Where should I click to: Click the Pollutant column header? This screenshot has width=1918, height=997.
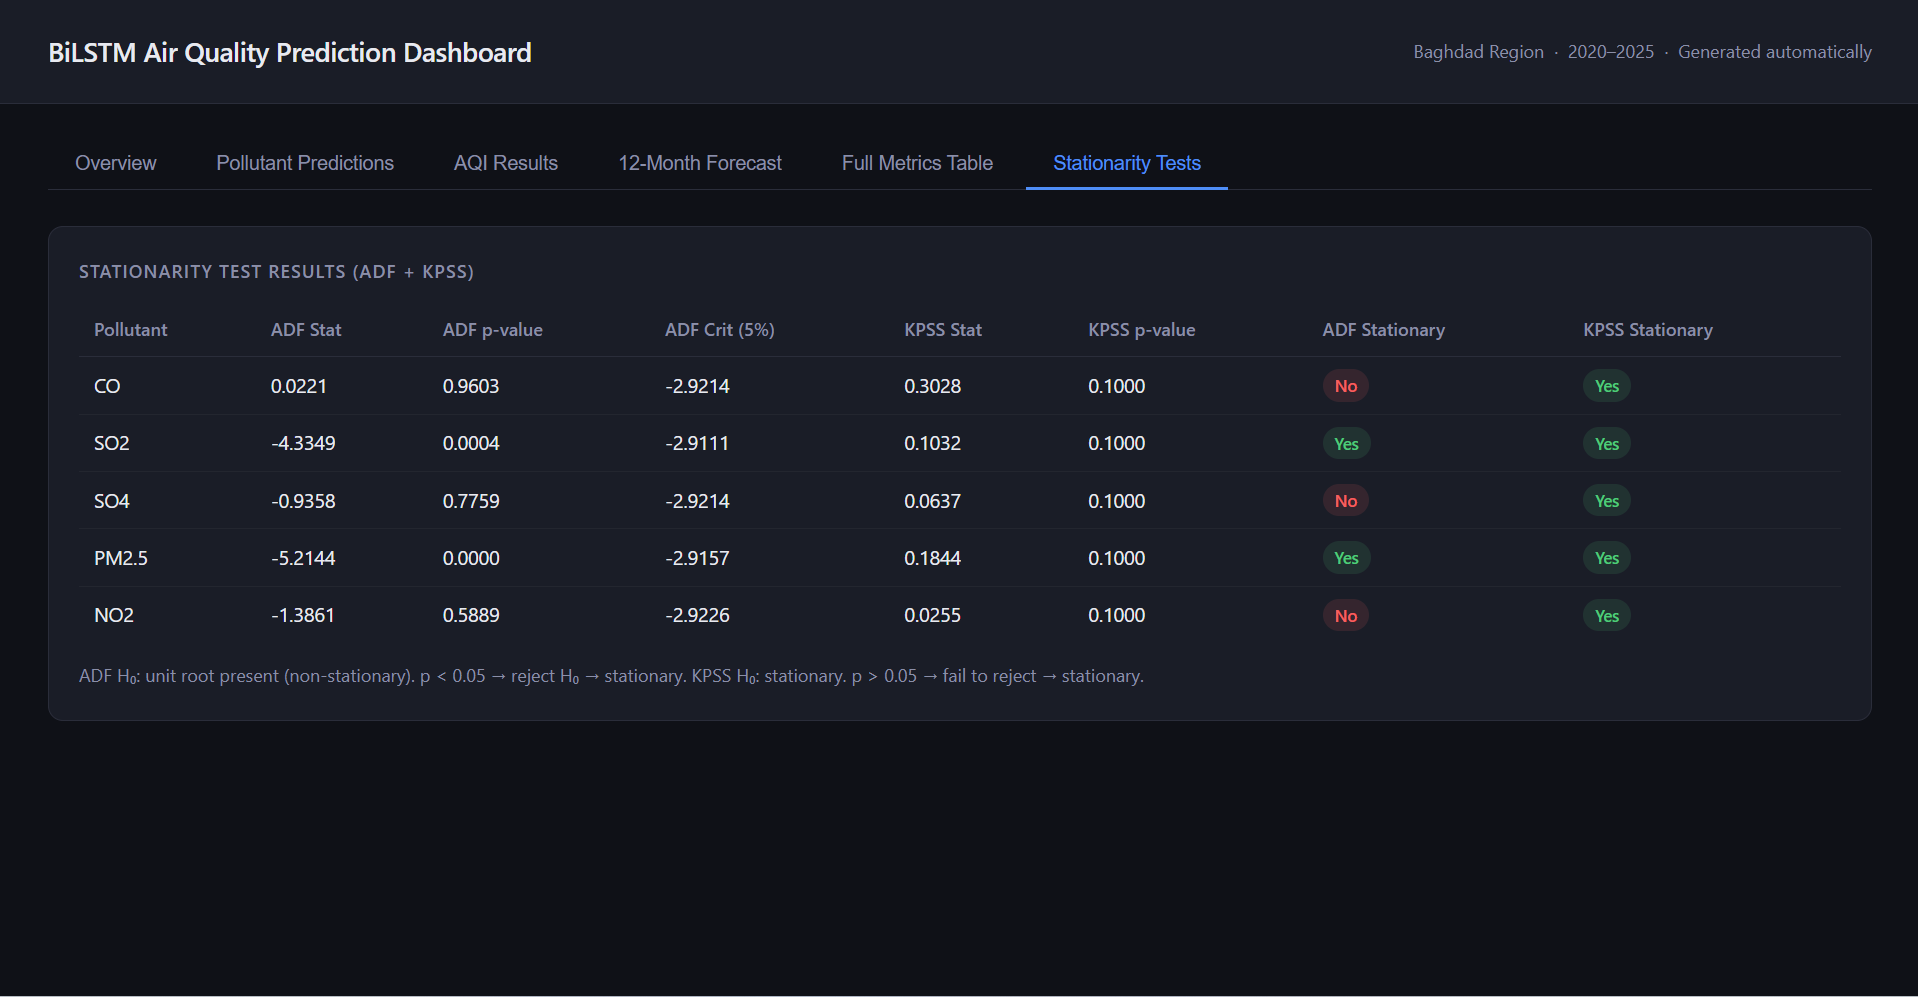point(131,330)
